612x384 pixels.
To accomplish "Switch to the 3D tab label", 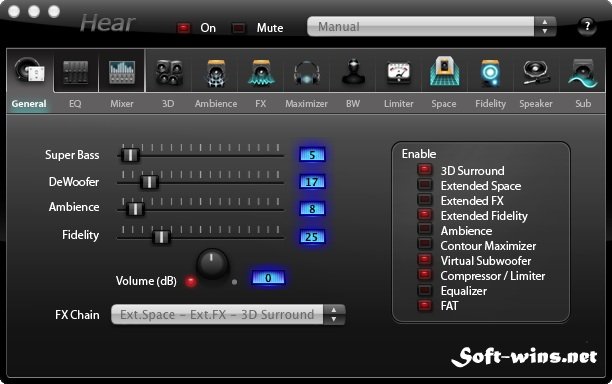I will coord(168,104).
